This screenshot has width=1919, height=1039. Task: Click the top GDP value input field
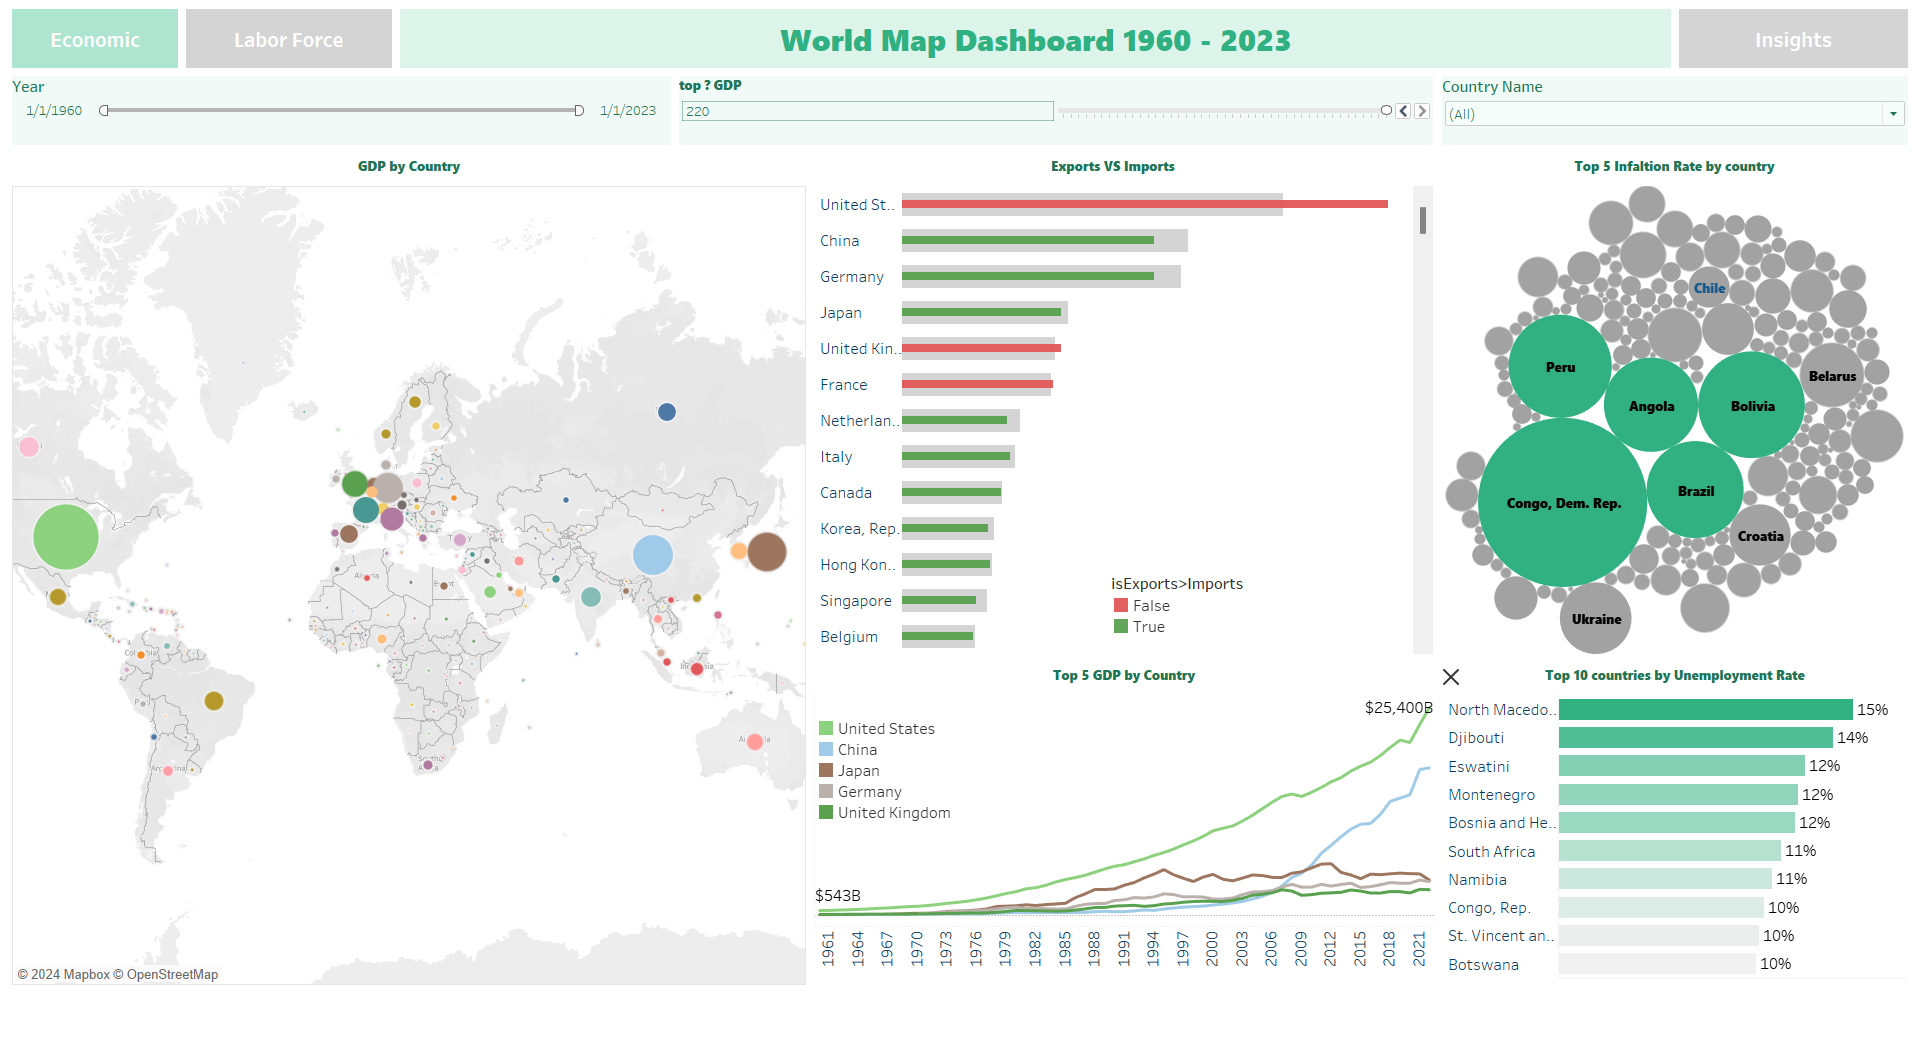click(866, 111)
